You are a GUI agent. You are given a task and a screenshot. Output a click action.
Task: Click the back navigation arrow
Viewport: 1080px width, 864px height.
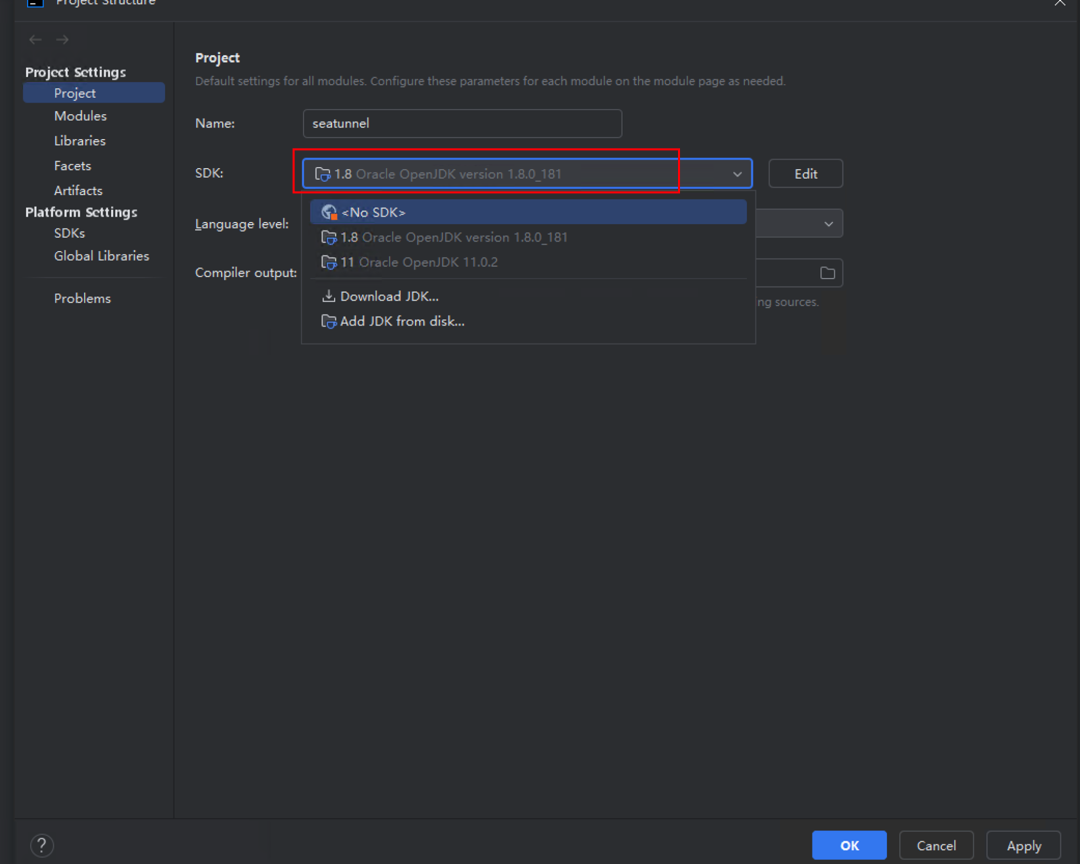pos(35,40)
